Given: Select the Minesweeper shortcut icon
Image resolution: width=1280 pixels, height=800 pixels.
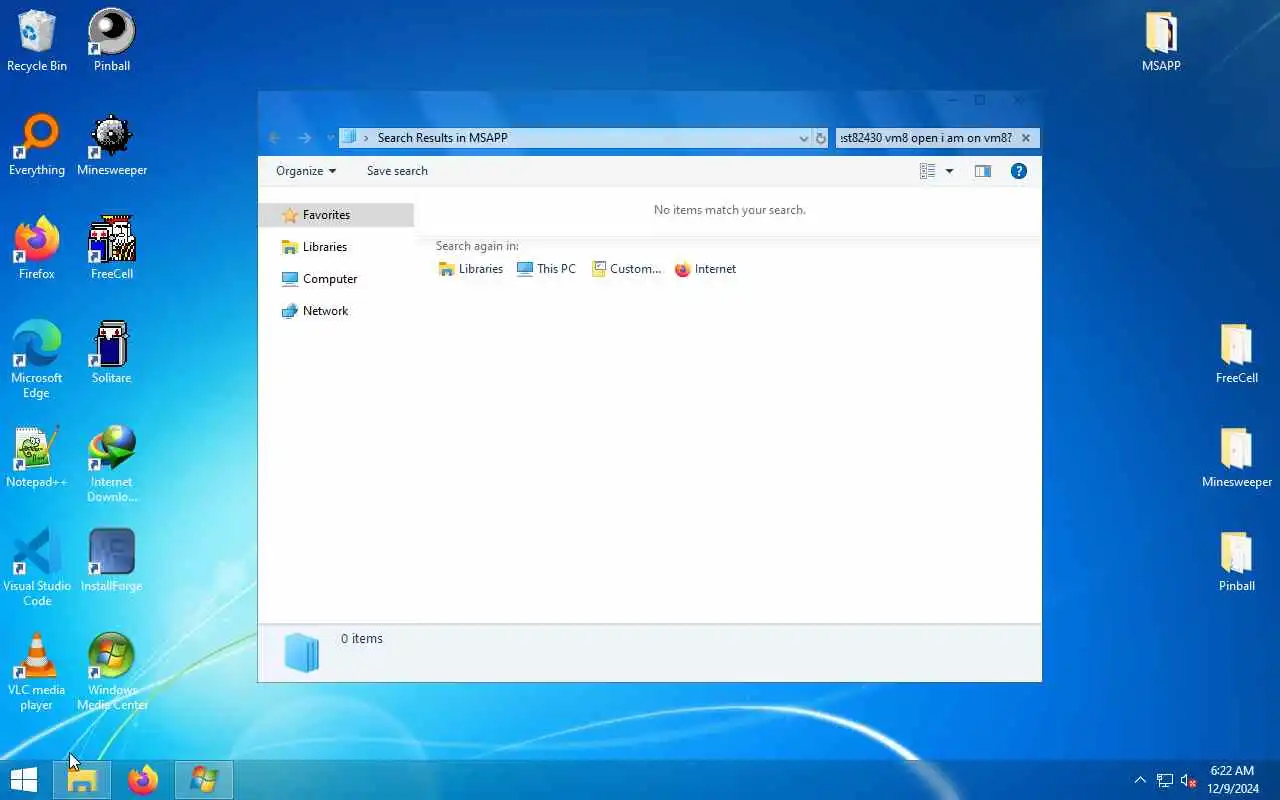Looking at the screenshot, I should [112, 145].
